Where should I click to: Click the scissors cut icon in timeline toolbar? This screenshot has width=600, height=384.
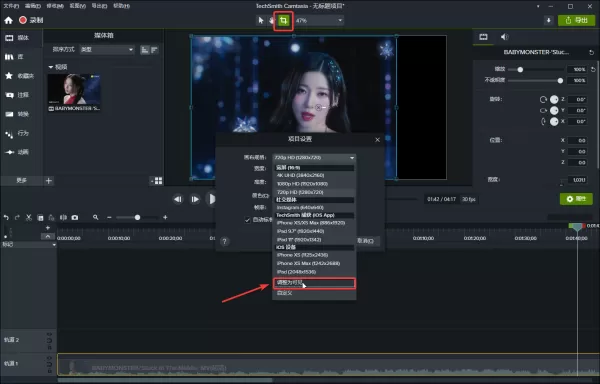click(x=29, y=217)
